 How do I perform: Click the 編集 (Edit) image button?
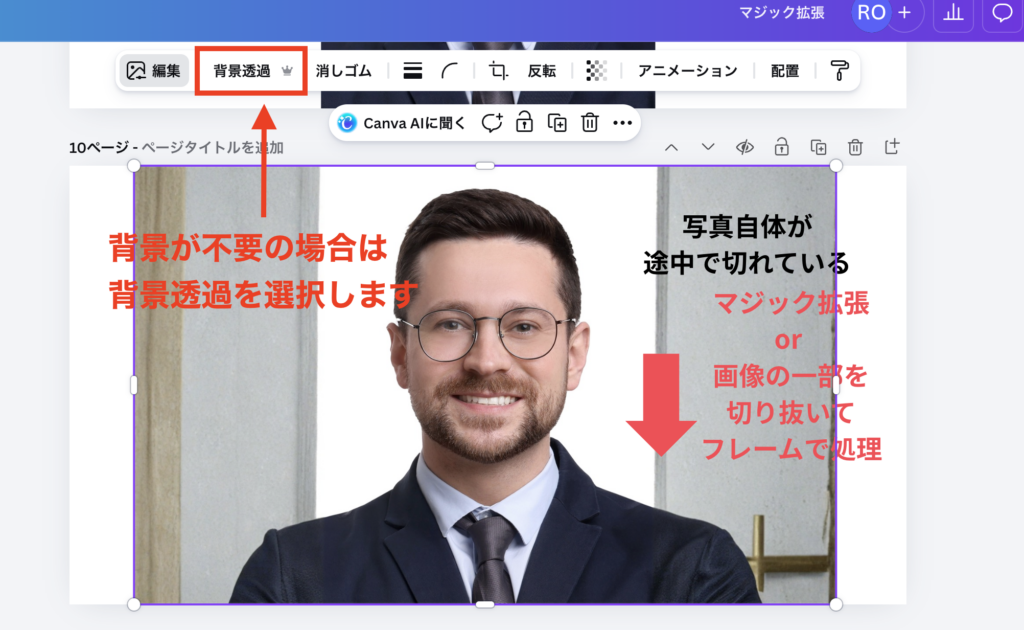point(153,71)
